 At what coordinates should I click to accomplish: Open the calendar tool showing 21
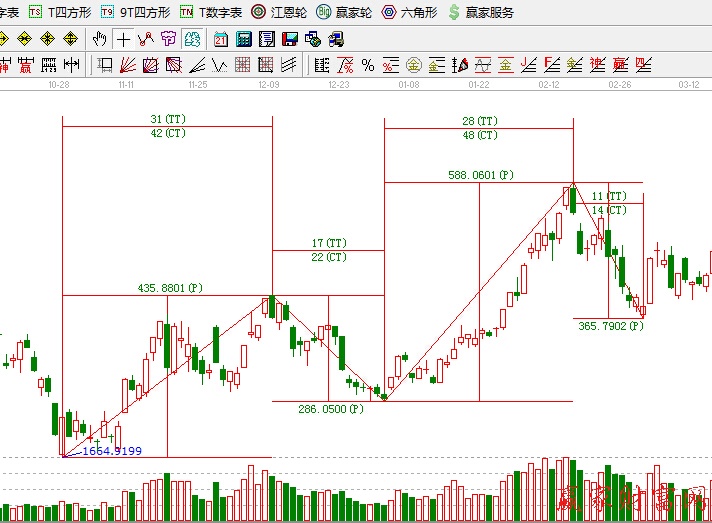pyautogui.click(x=220, y=39)
